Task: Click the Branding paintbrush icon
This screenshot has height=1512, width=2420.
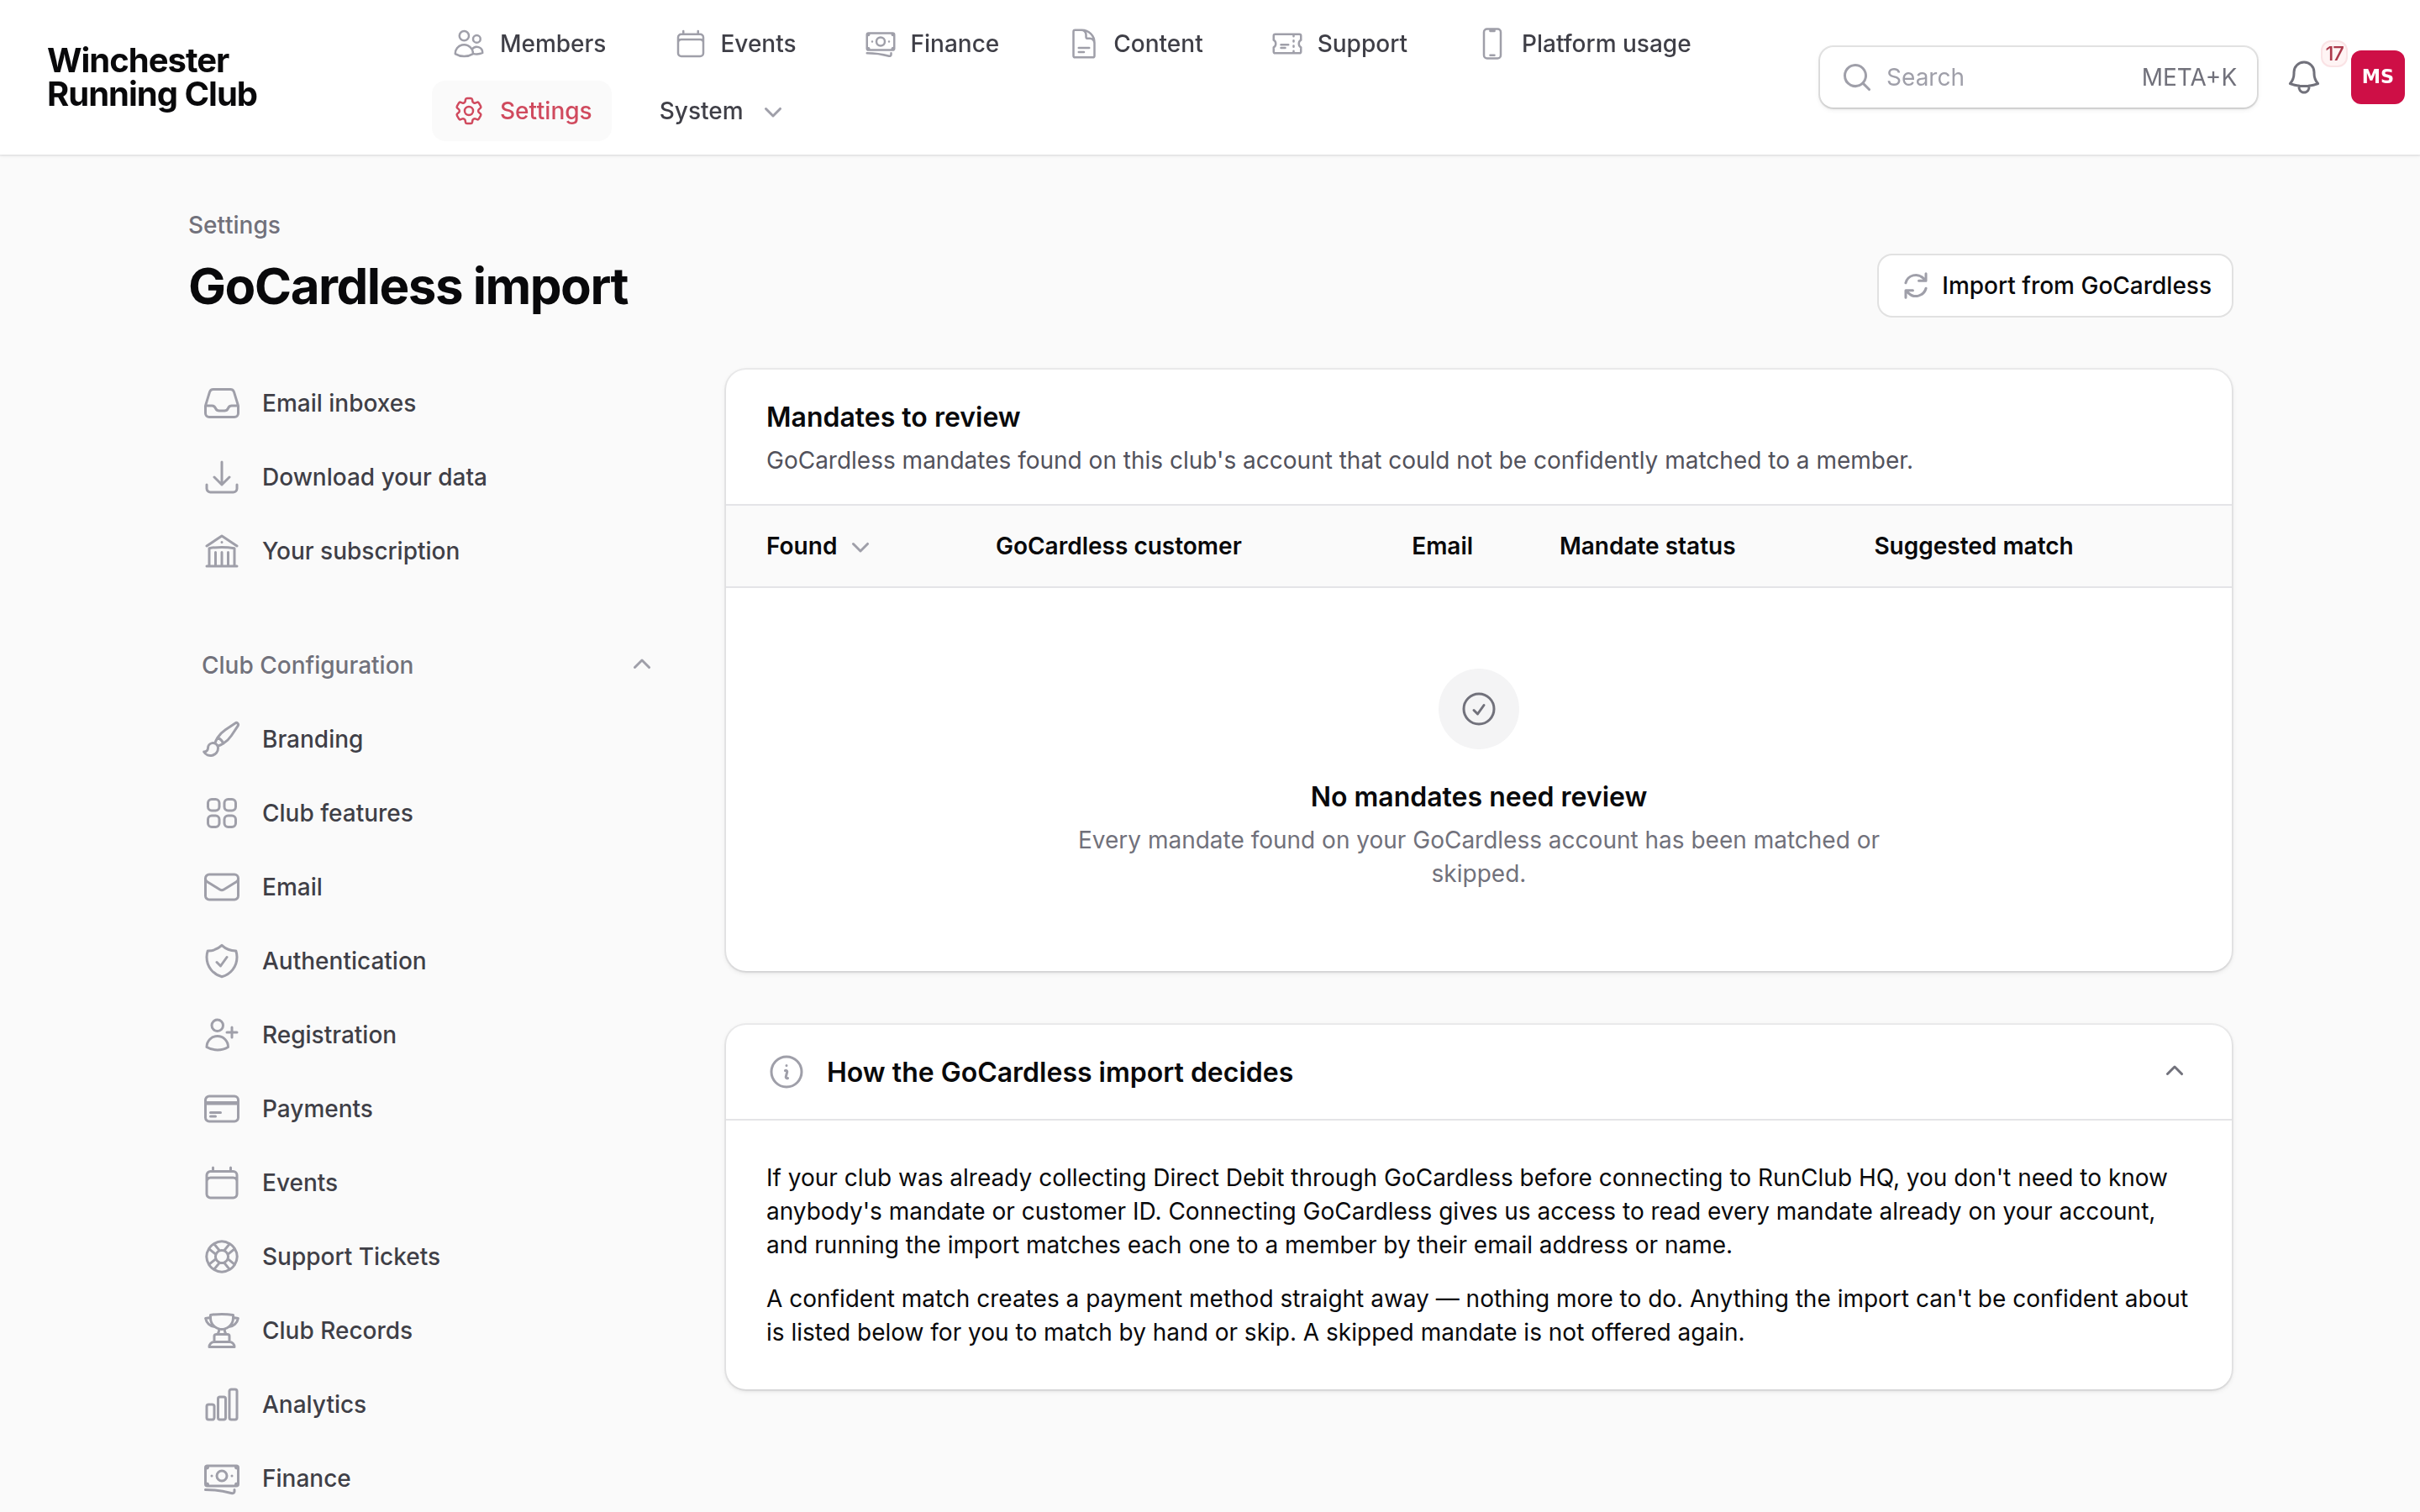Action: 222,739
